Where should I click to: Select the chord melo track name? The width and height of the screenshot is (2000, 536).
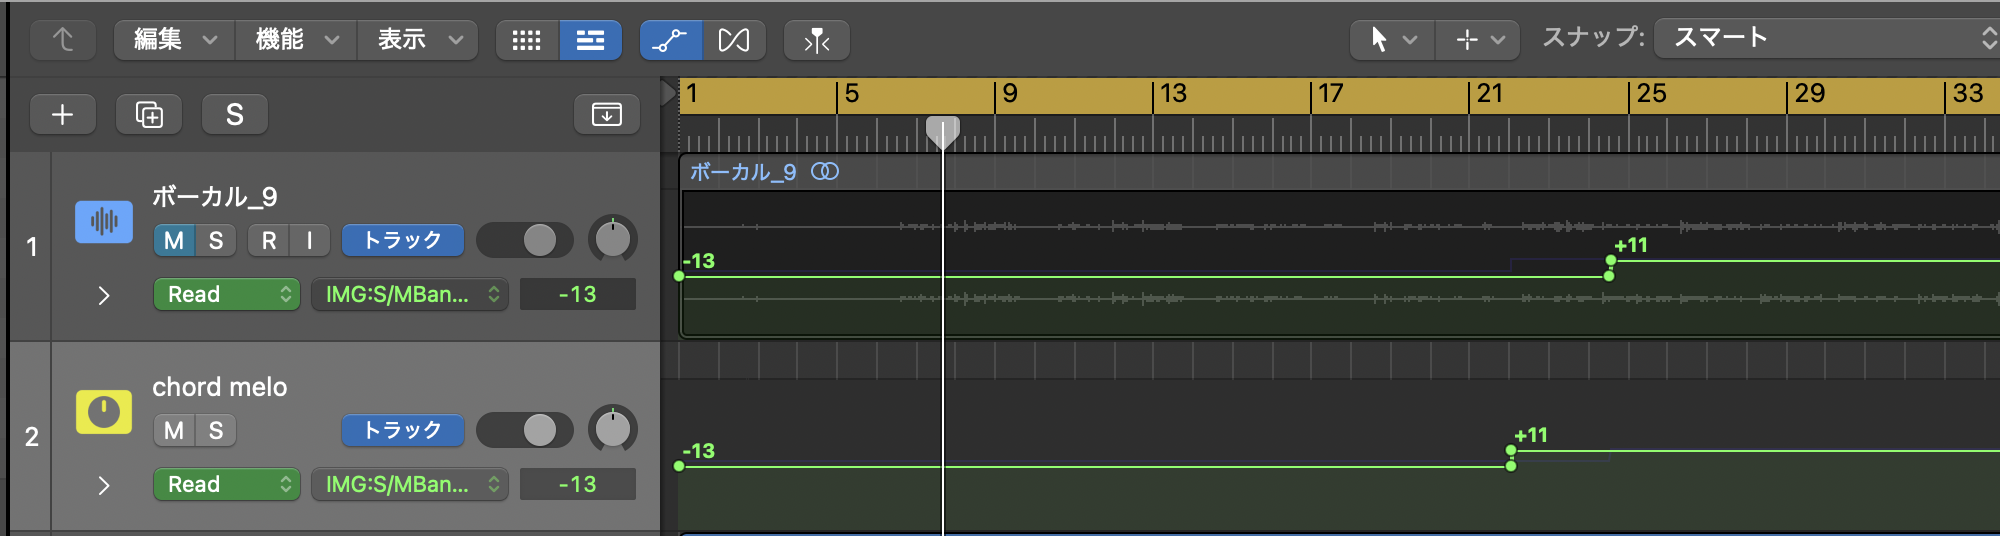220,386
